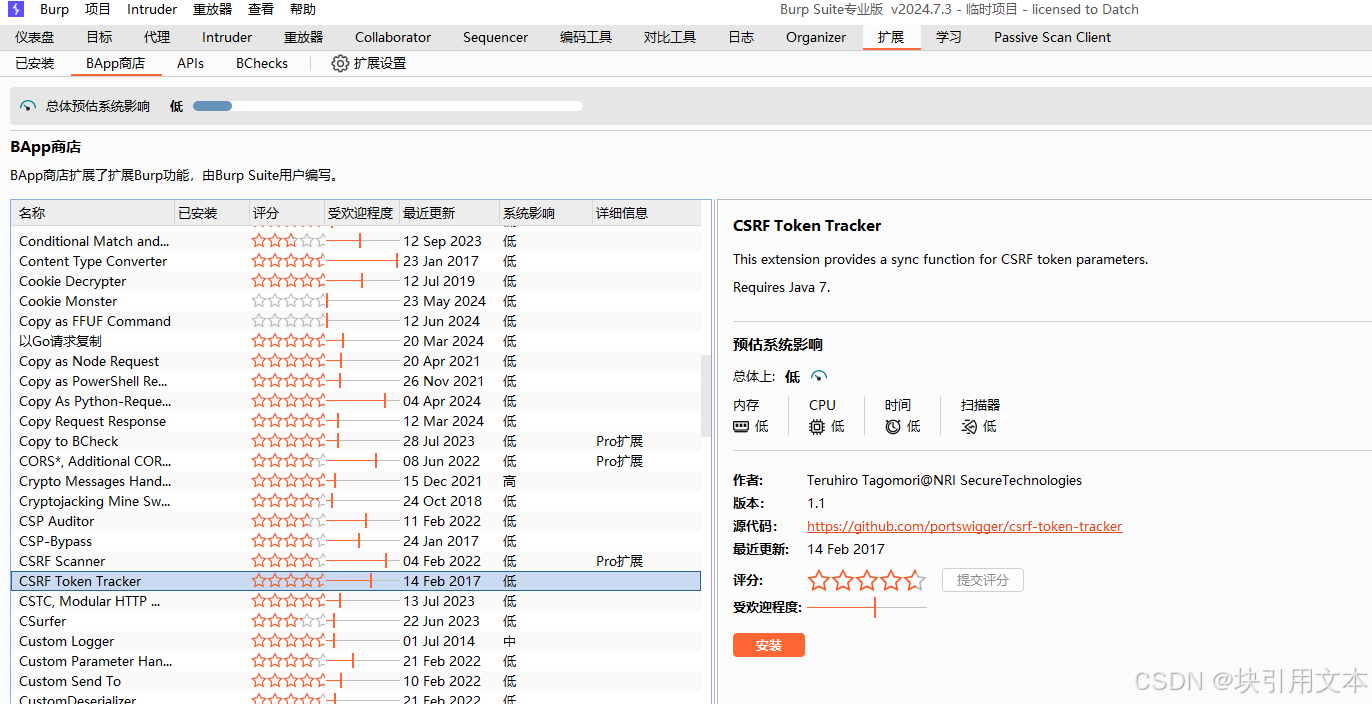Select the 以Go请求复制 extension
Viewport: 1372px width, 704px height.
(356, 341)
